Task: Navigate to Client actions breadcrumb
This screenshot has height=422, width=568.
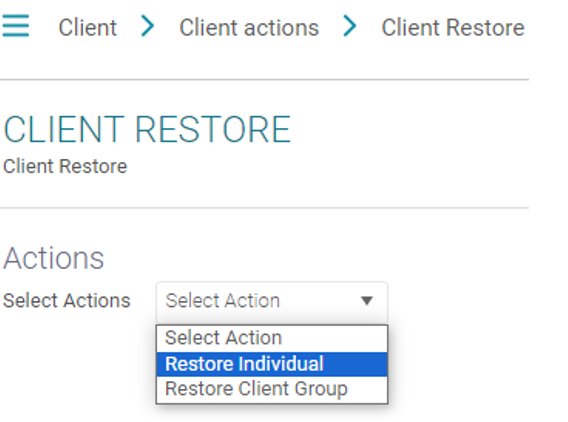Action: (249, 28)
